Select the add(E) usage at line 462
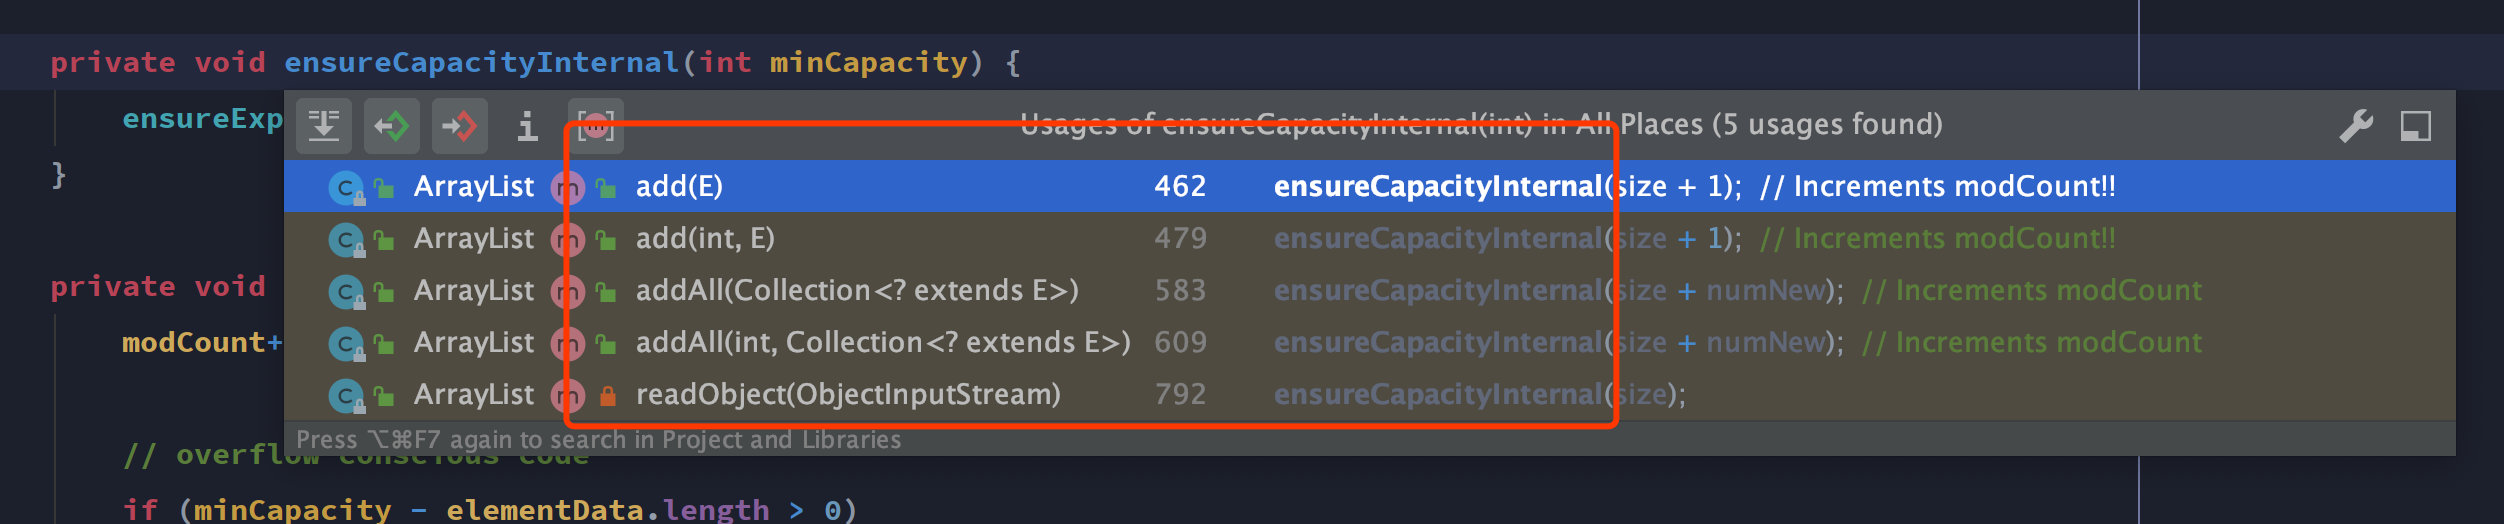 click(x=1369, y=186)
